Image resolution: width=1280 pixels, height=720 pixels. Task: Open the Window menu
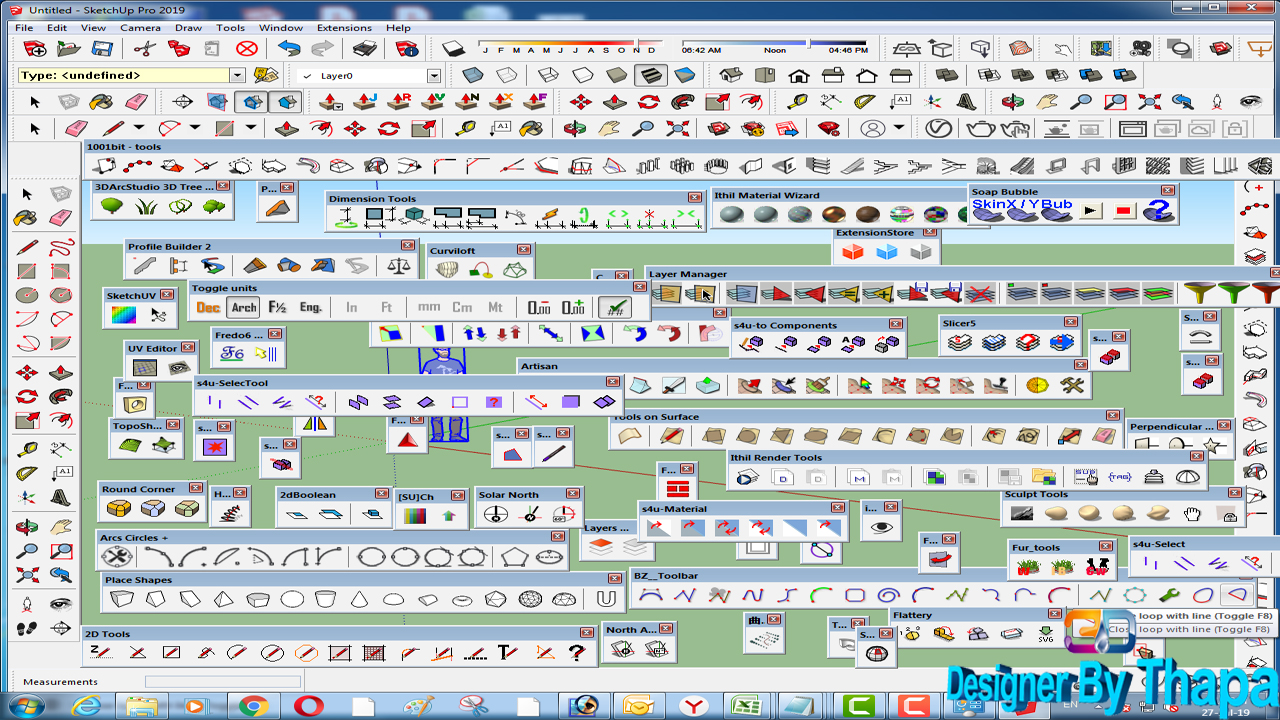(281, 28)
